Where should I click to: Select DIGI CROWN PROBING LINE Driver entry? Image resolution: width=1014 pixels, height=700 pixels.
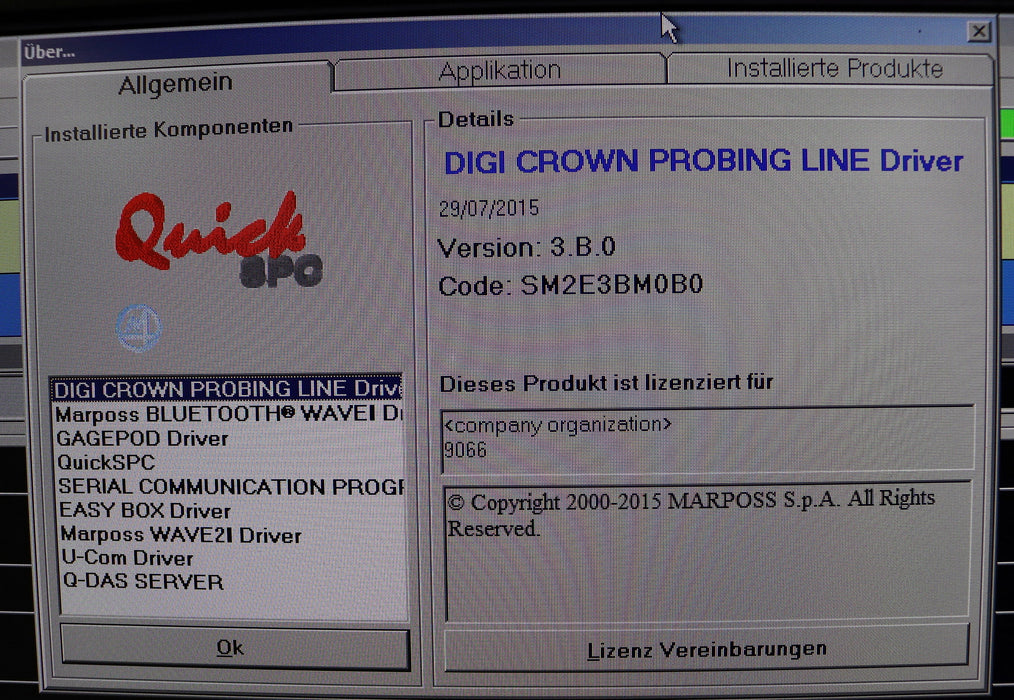[x=227, y=388]
